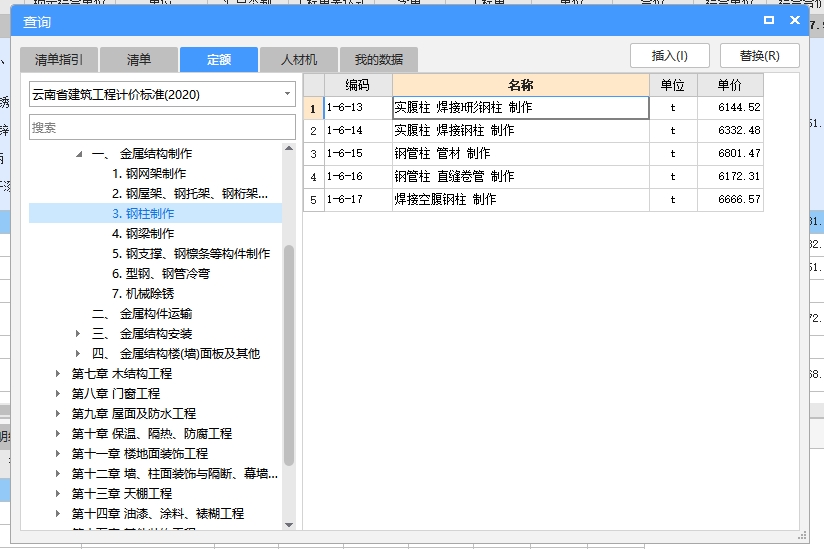824x549 pixels.
Task: Select row header number 1
Action: point(313,108)
